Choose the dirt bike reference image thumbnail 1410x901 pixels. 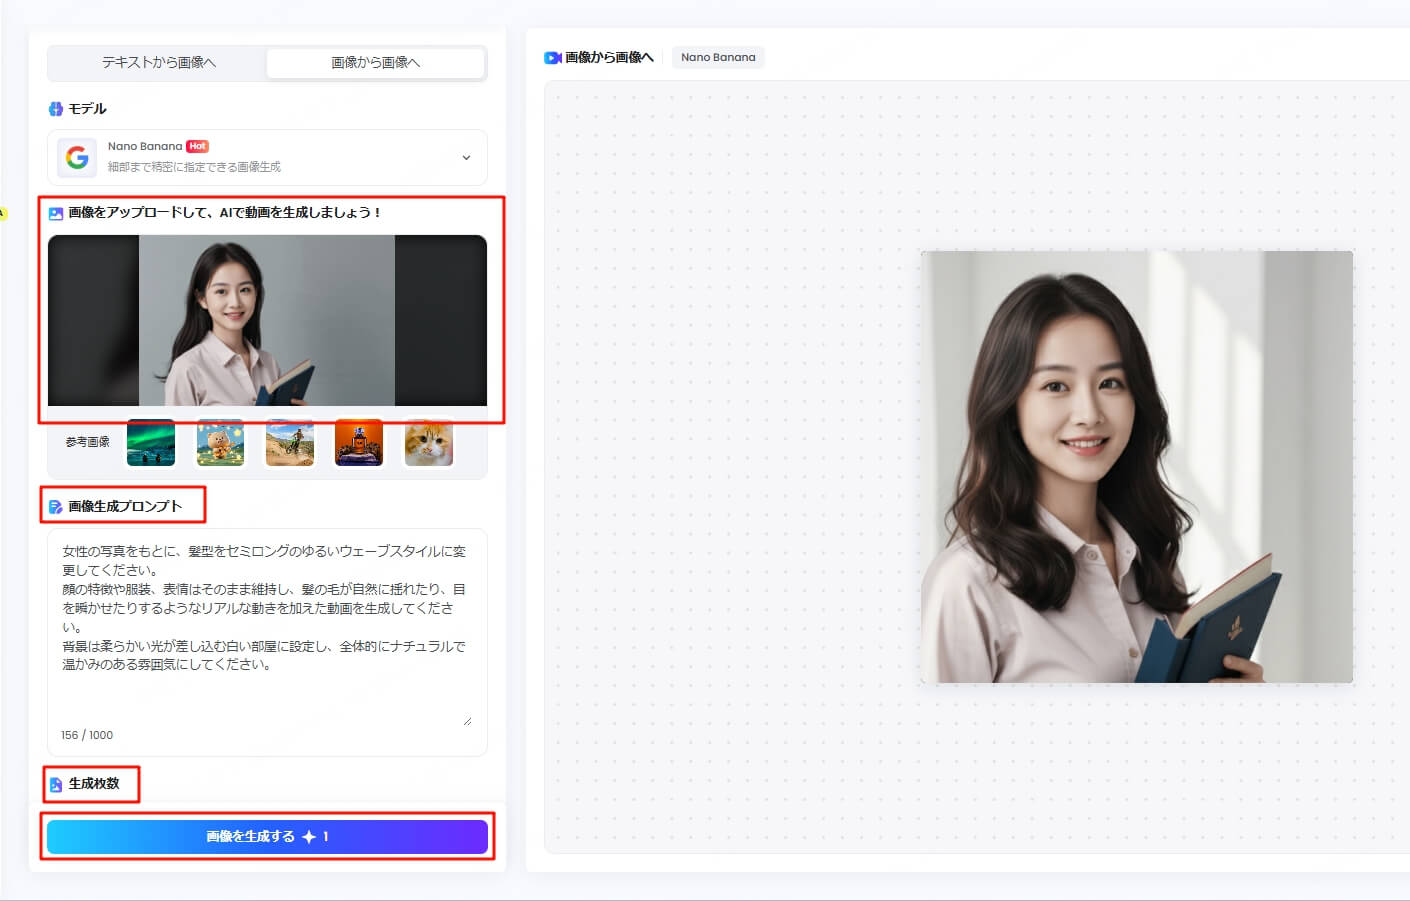(290, 442)
